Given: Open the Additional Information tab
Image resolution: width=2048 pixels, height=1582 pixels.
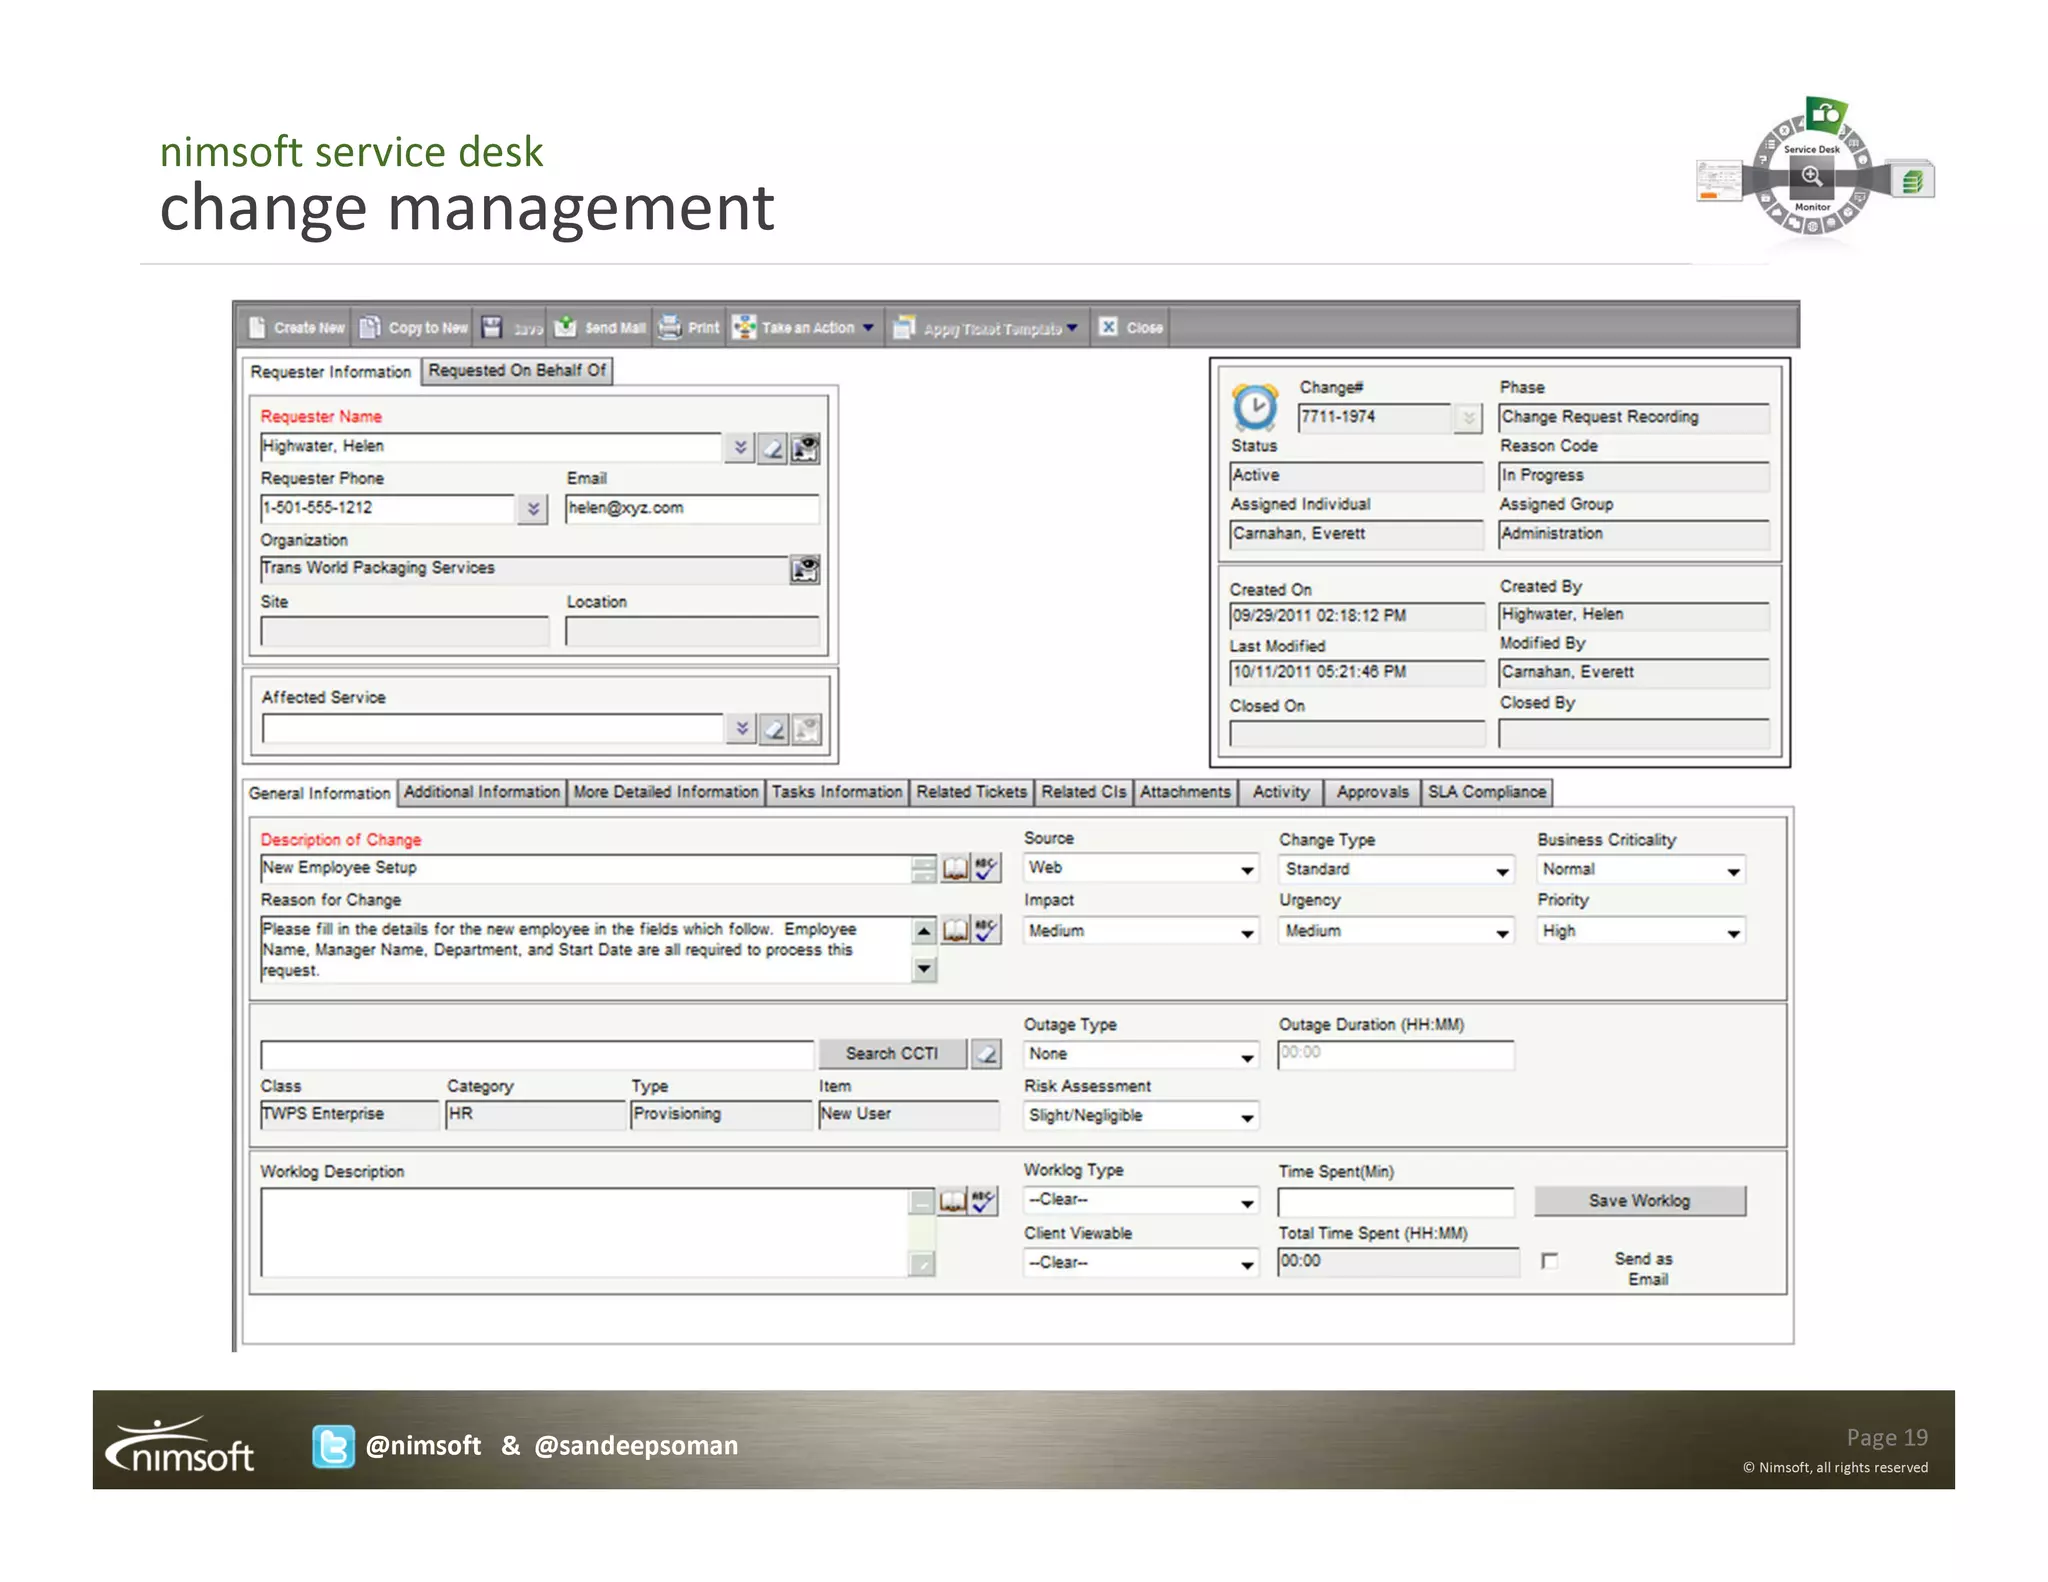Looking at the screenshot, I should pyautogui.click(x=482, y=792).
